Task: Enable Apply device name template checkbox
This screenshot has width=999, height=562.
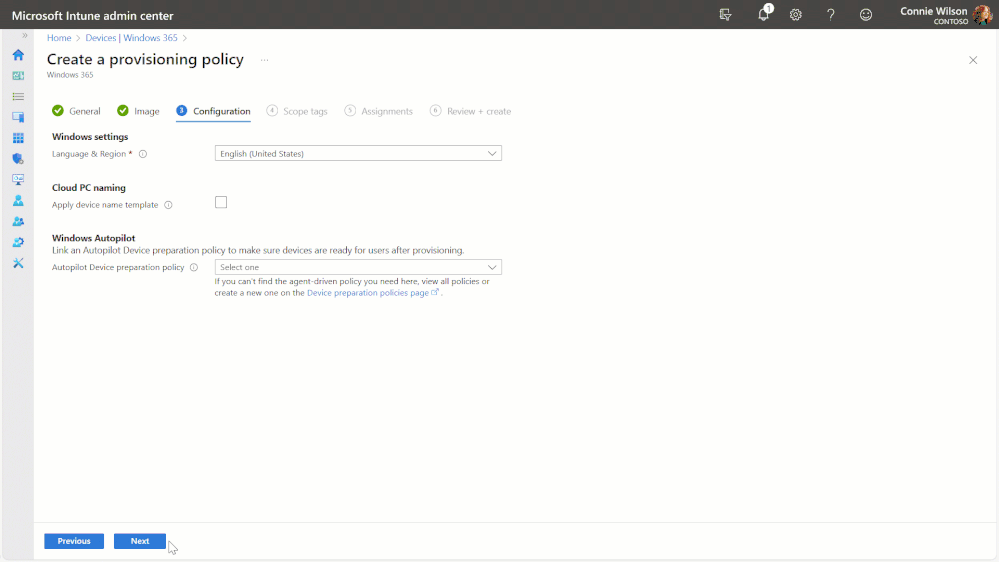Action: coord(221,202)
